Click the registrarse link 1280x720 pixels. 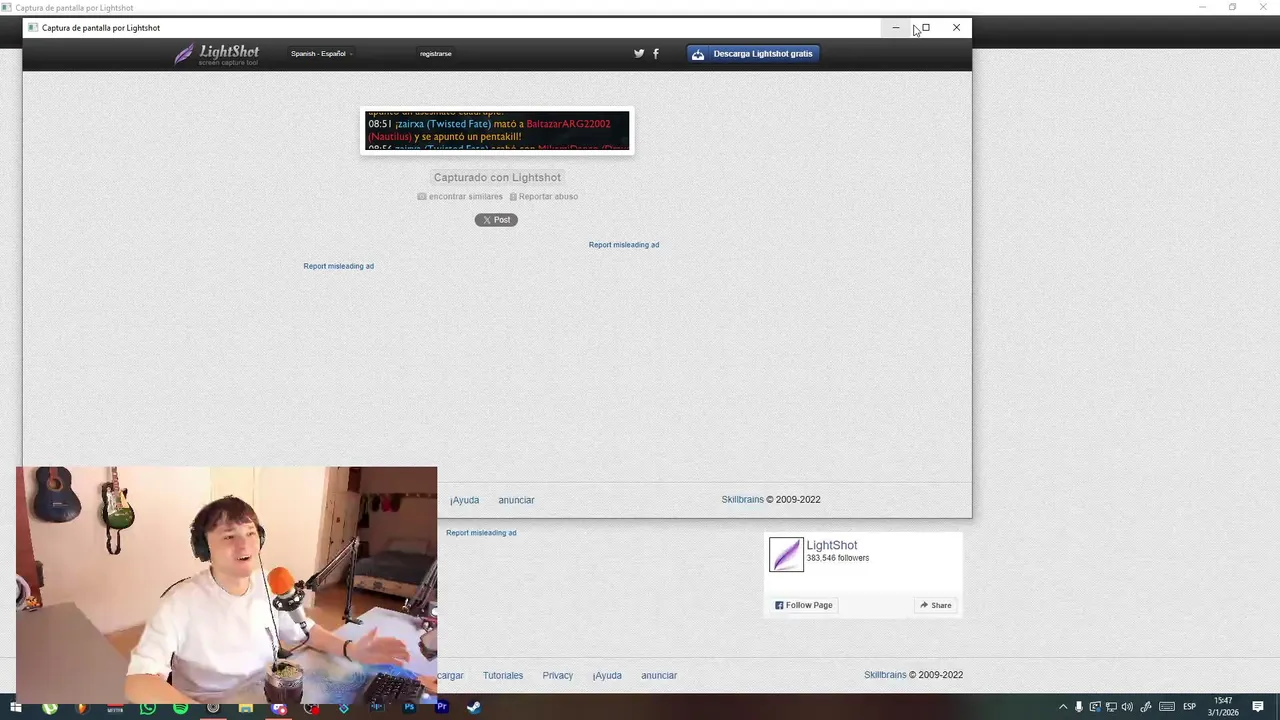click(436, 54)
